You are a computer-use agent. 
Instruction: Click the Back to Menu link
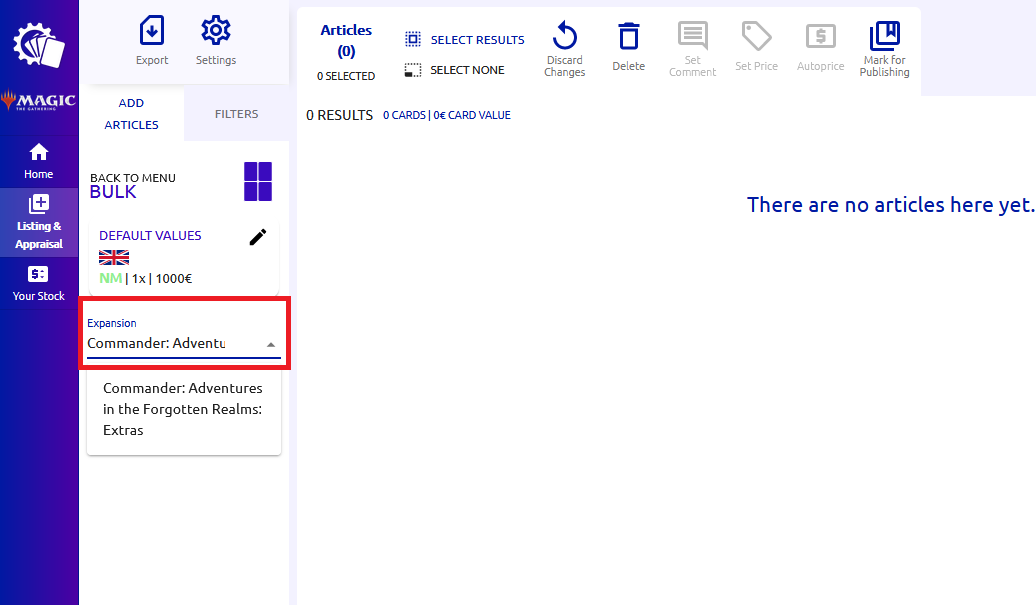[133, 178]
